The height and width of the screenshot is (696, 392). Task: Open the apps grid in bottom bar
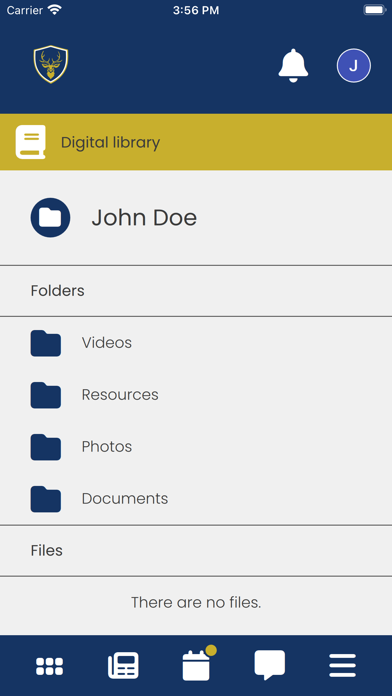[x=49, y=666]
